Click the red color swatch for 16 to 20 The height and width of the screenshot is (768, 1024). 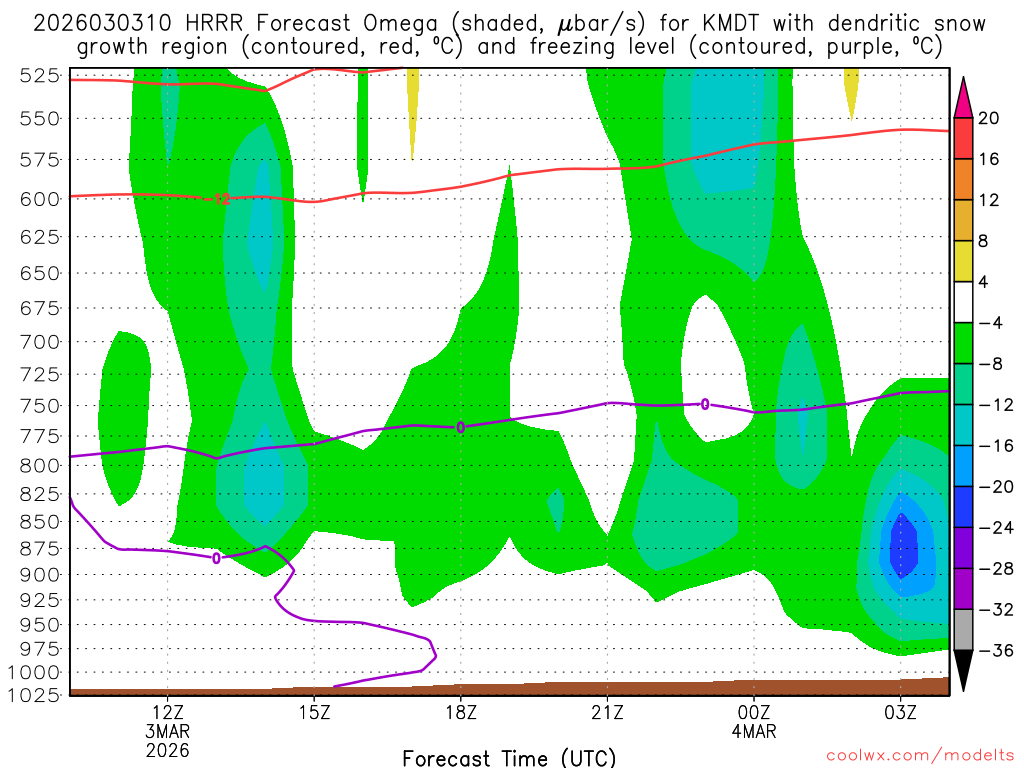tap(963, 138)
